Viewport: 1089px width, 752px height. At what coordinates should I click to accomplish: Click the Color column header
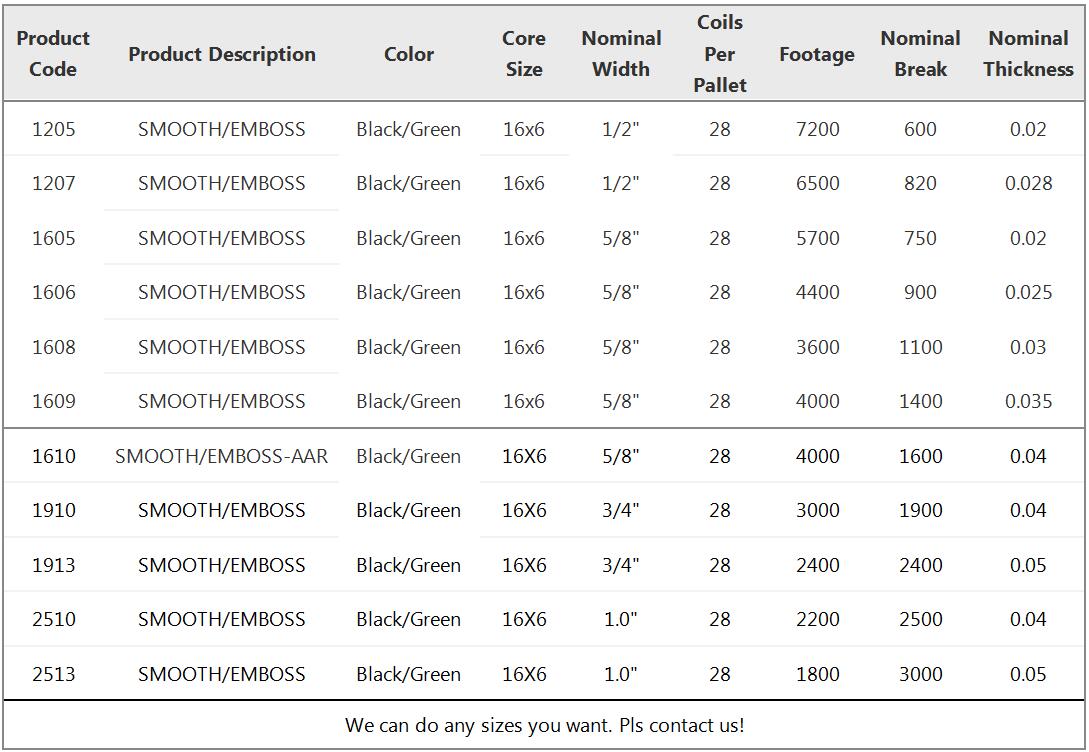tap(408, 54)
